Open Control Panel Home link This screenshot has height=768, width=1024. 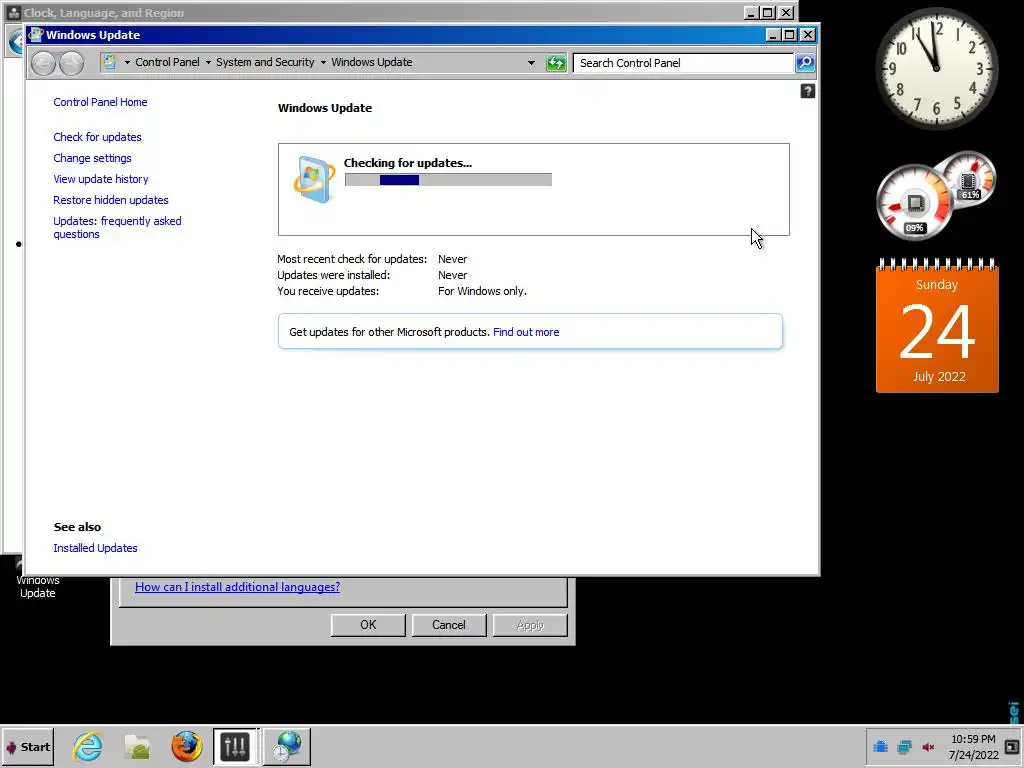[x=100, y=102]
